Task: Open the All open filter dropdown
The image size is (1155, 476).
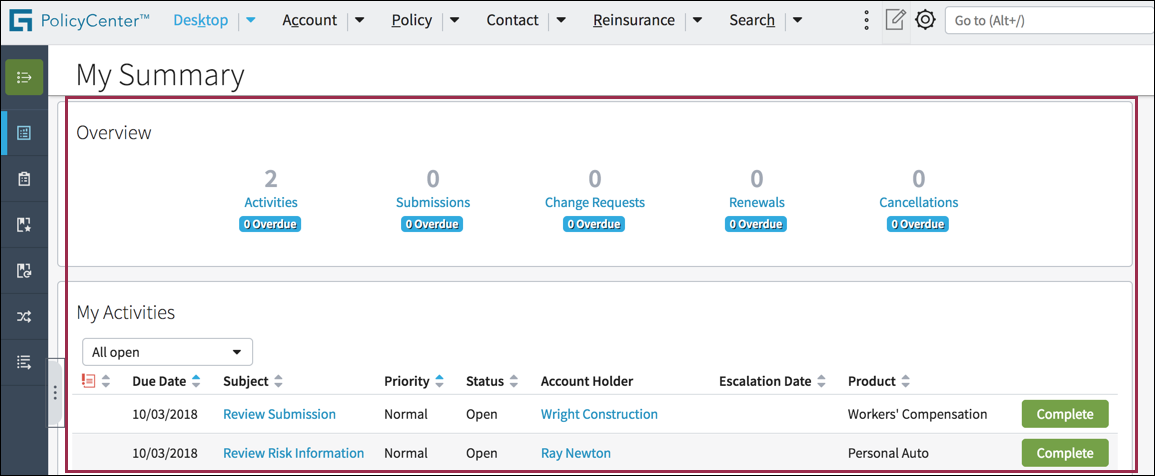Action: tap(167, 352)
